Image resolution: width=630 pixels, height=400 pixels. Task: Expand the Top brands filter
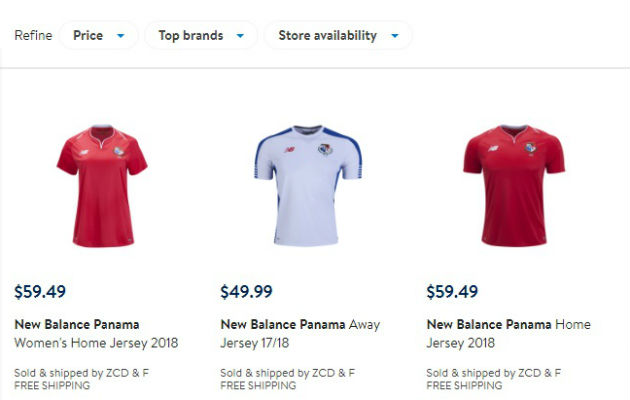200,35
